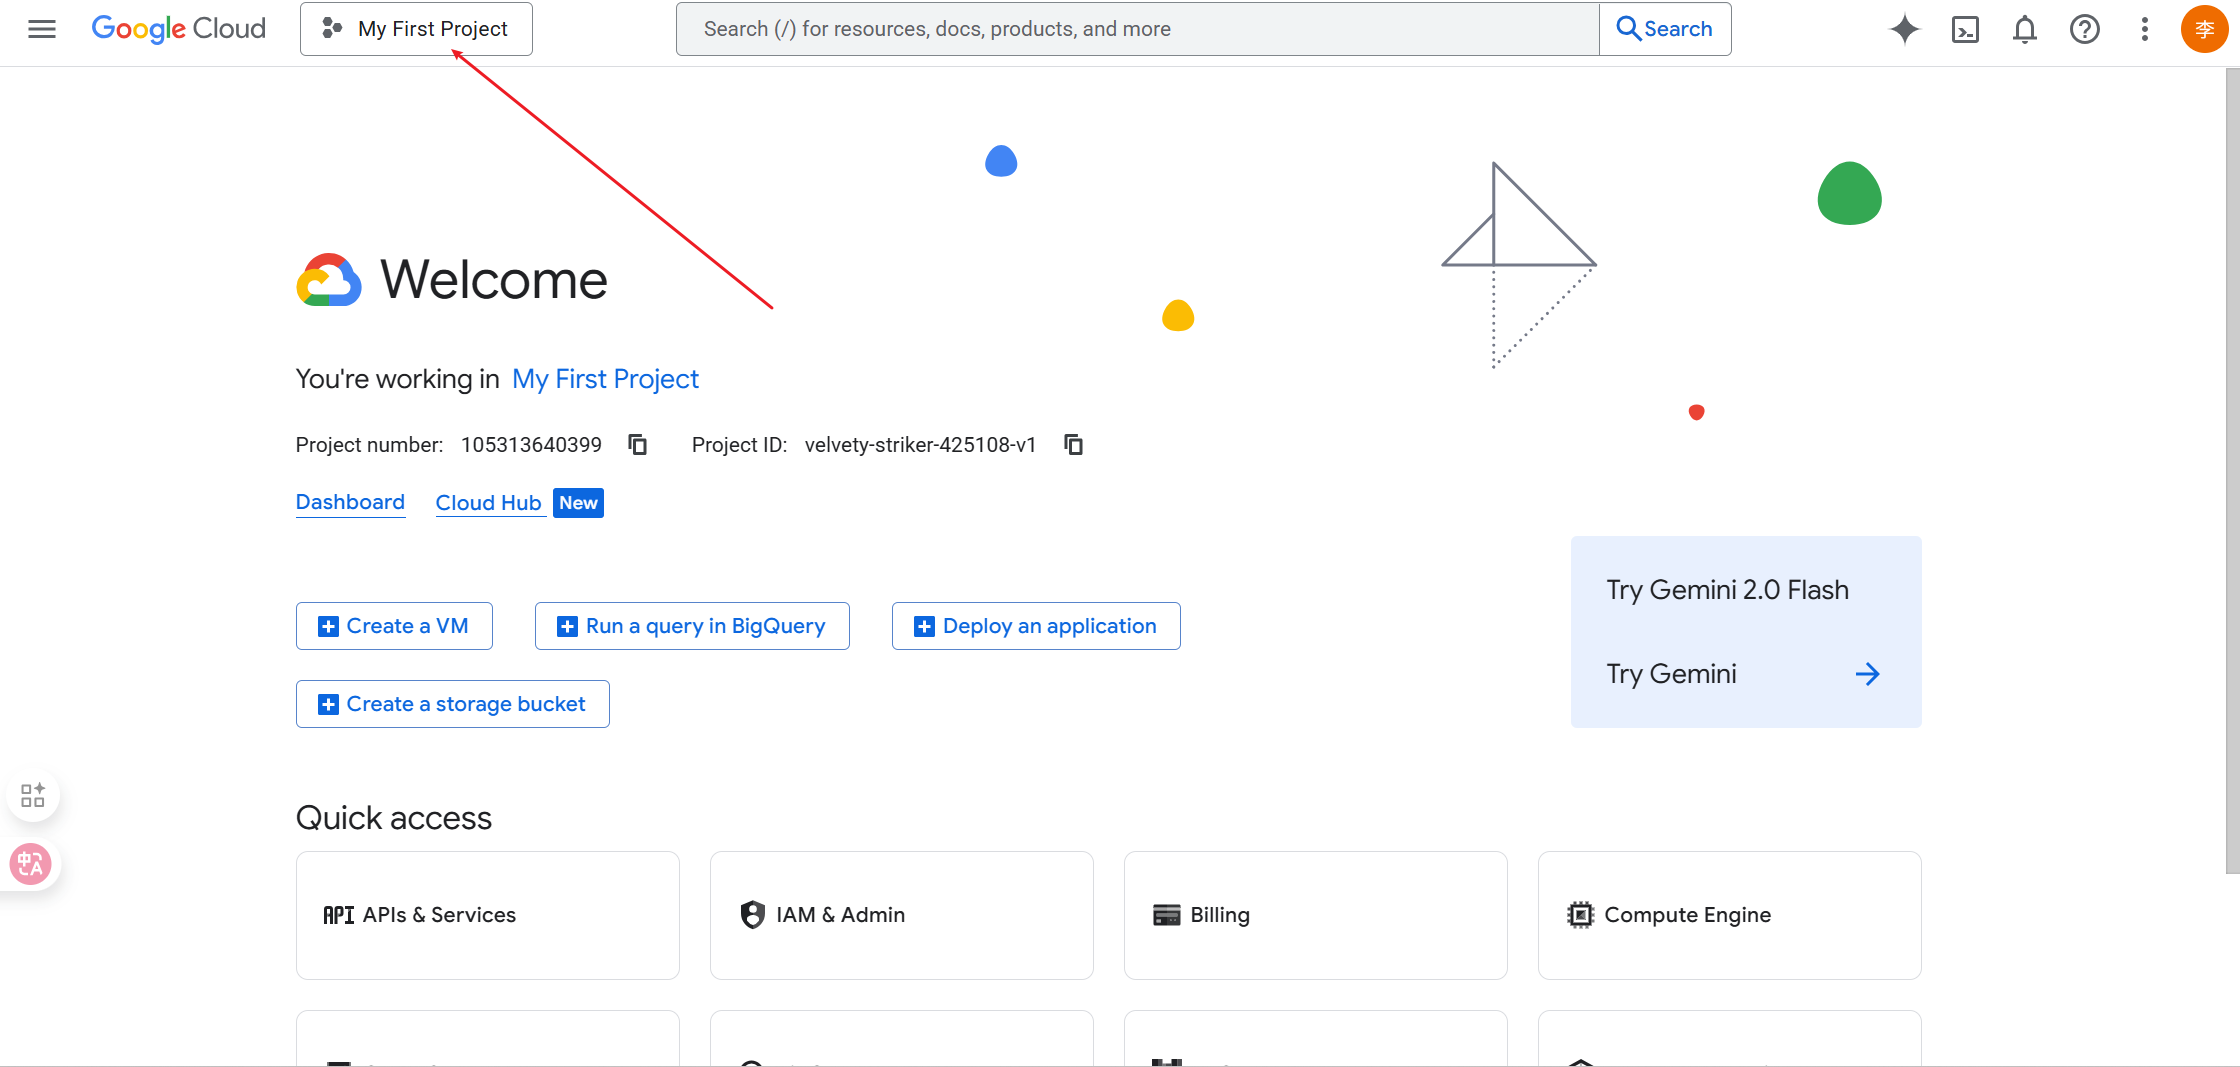Click Run a query in BigQuery

(692, 626)
